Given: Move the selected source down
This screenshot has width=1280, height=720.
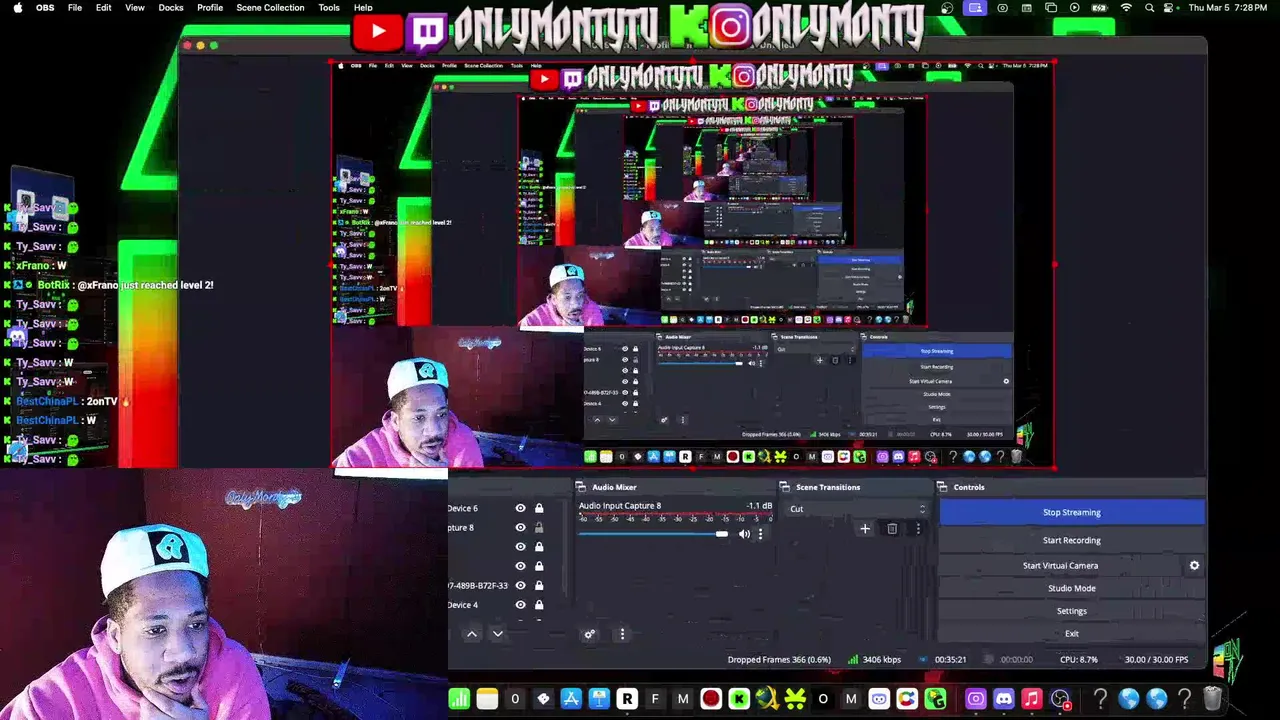Looking at the screenshot, I should (x=497, y=634).
